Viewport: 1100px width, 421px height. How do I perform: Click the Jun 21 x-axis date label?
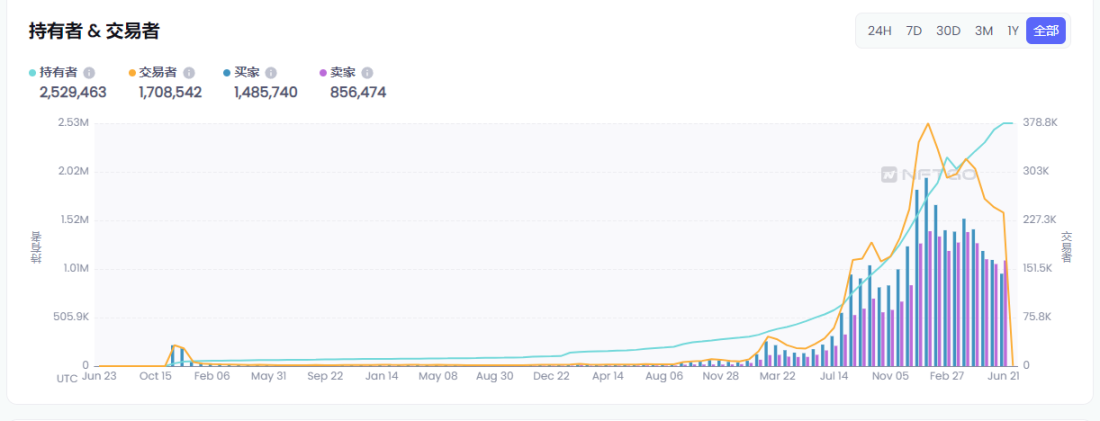1003,377
